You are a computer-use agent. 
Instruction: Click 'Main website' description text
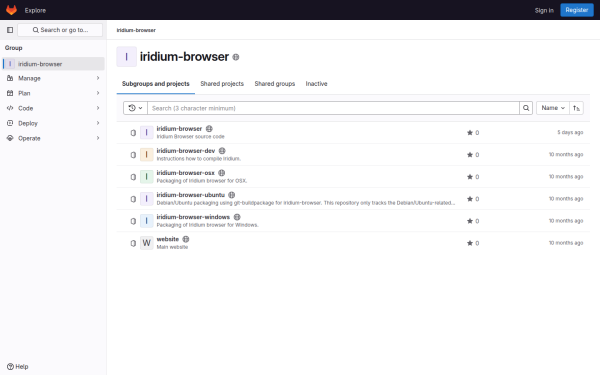pos(172,247)
